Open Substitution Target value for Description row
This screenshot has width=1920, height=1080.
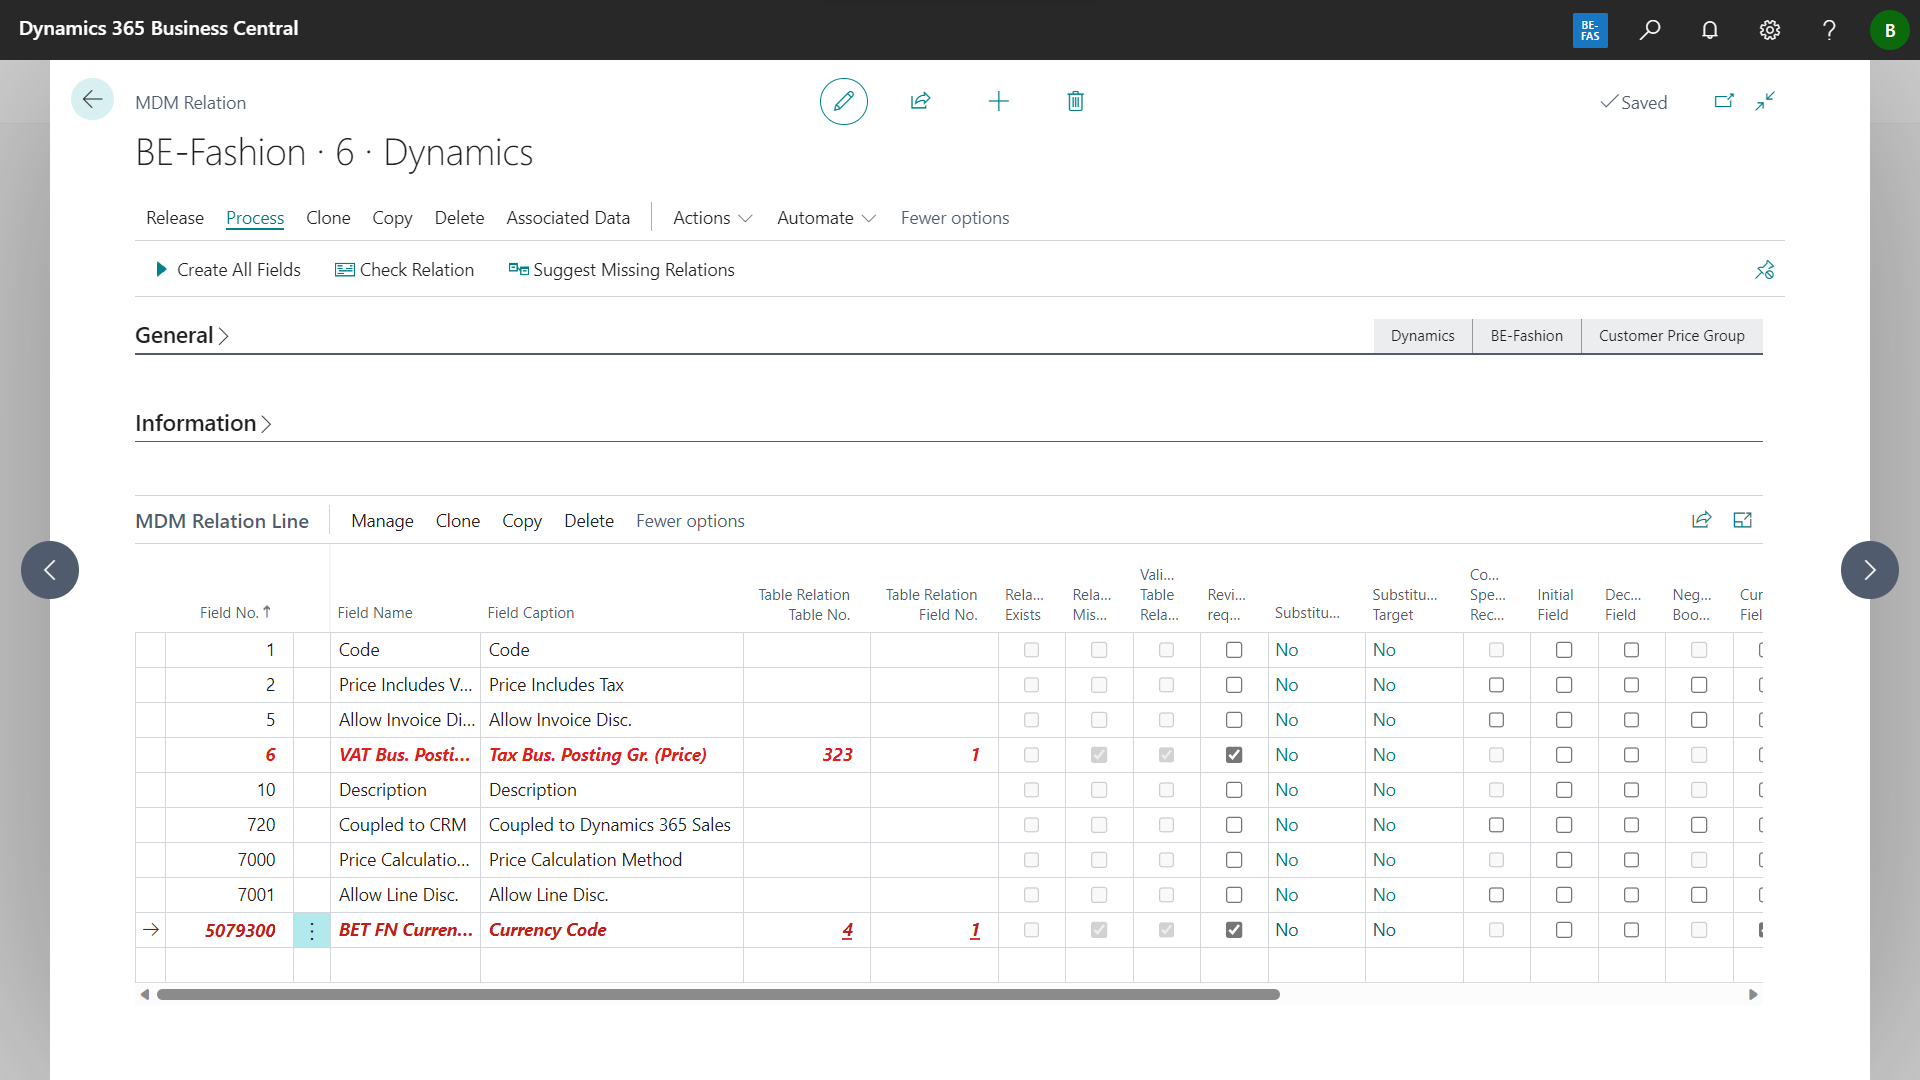(1384, 790)
